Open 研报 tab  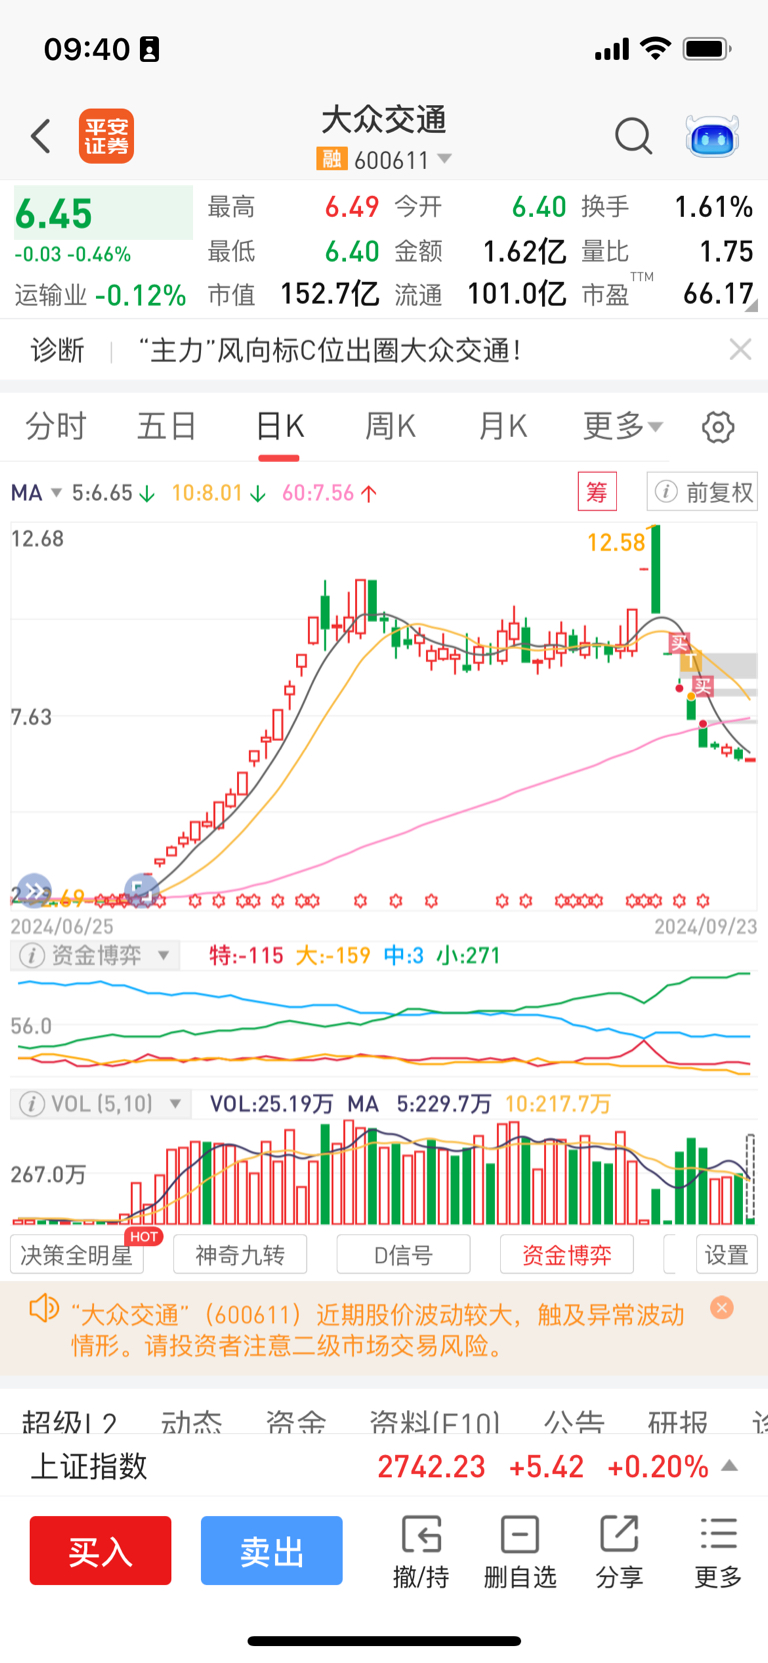678,1421
